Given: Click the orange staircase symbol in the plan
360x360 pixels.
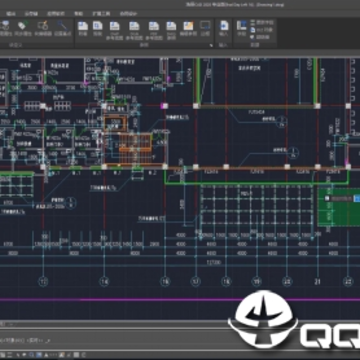Looking at the screenshot, I should pos(136,148).
